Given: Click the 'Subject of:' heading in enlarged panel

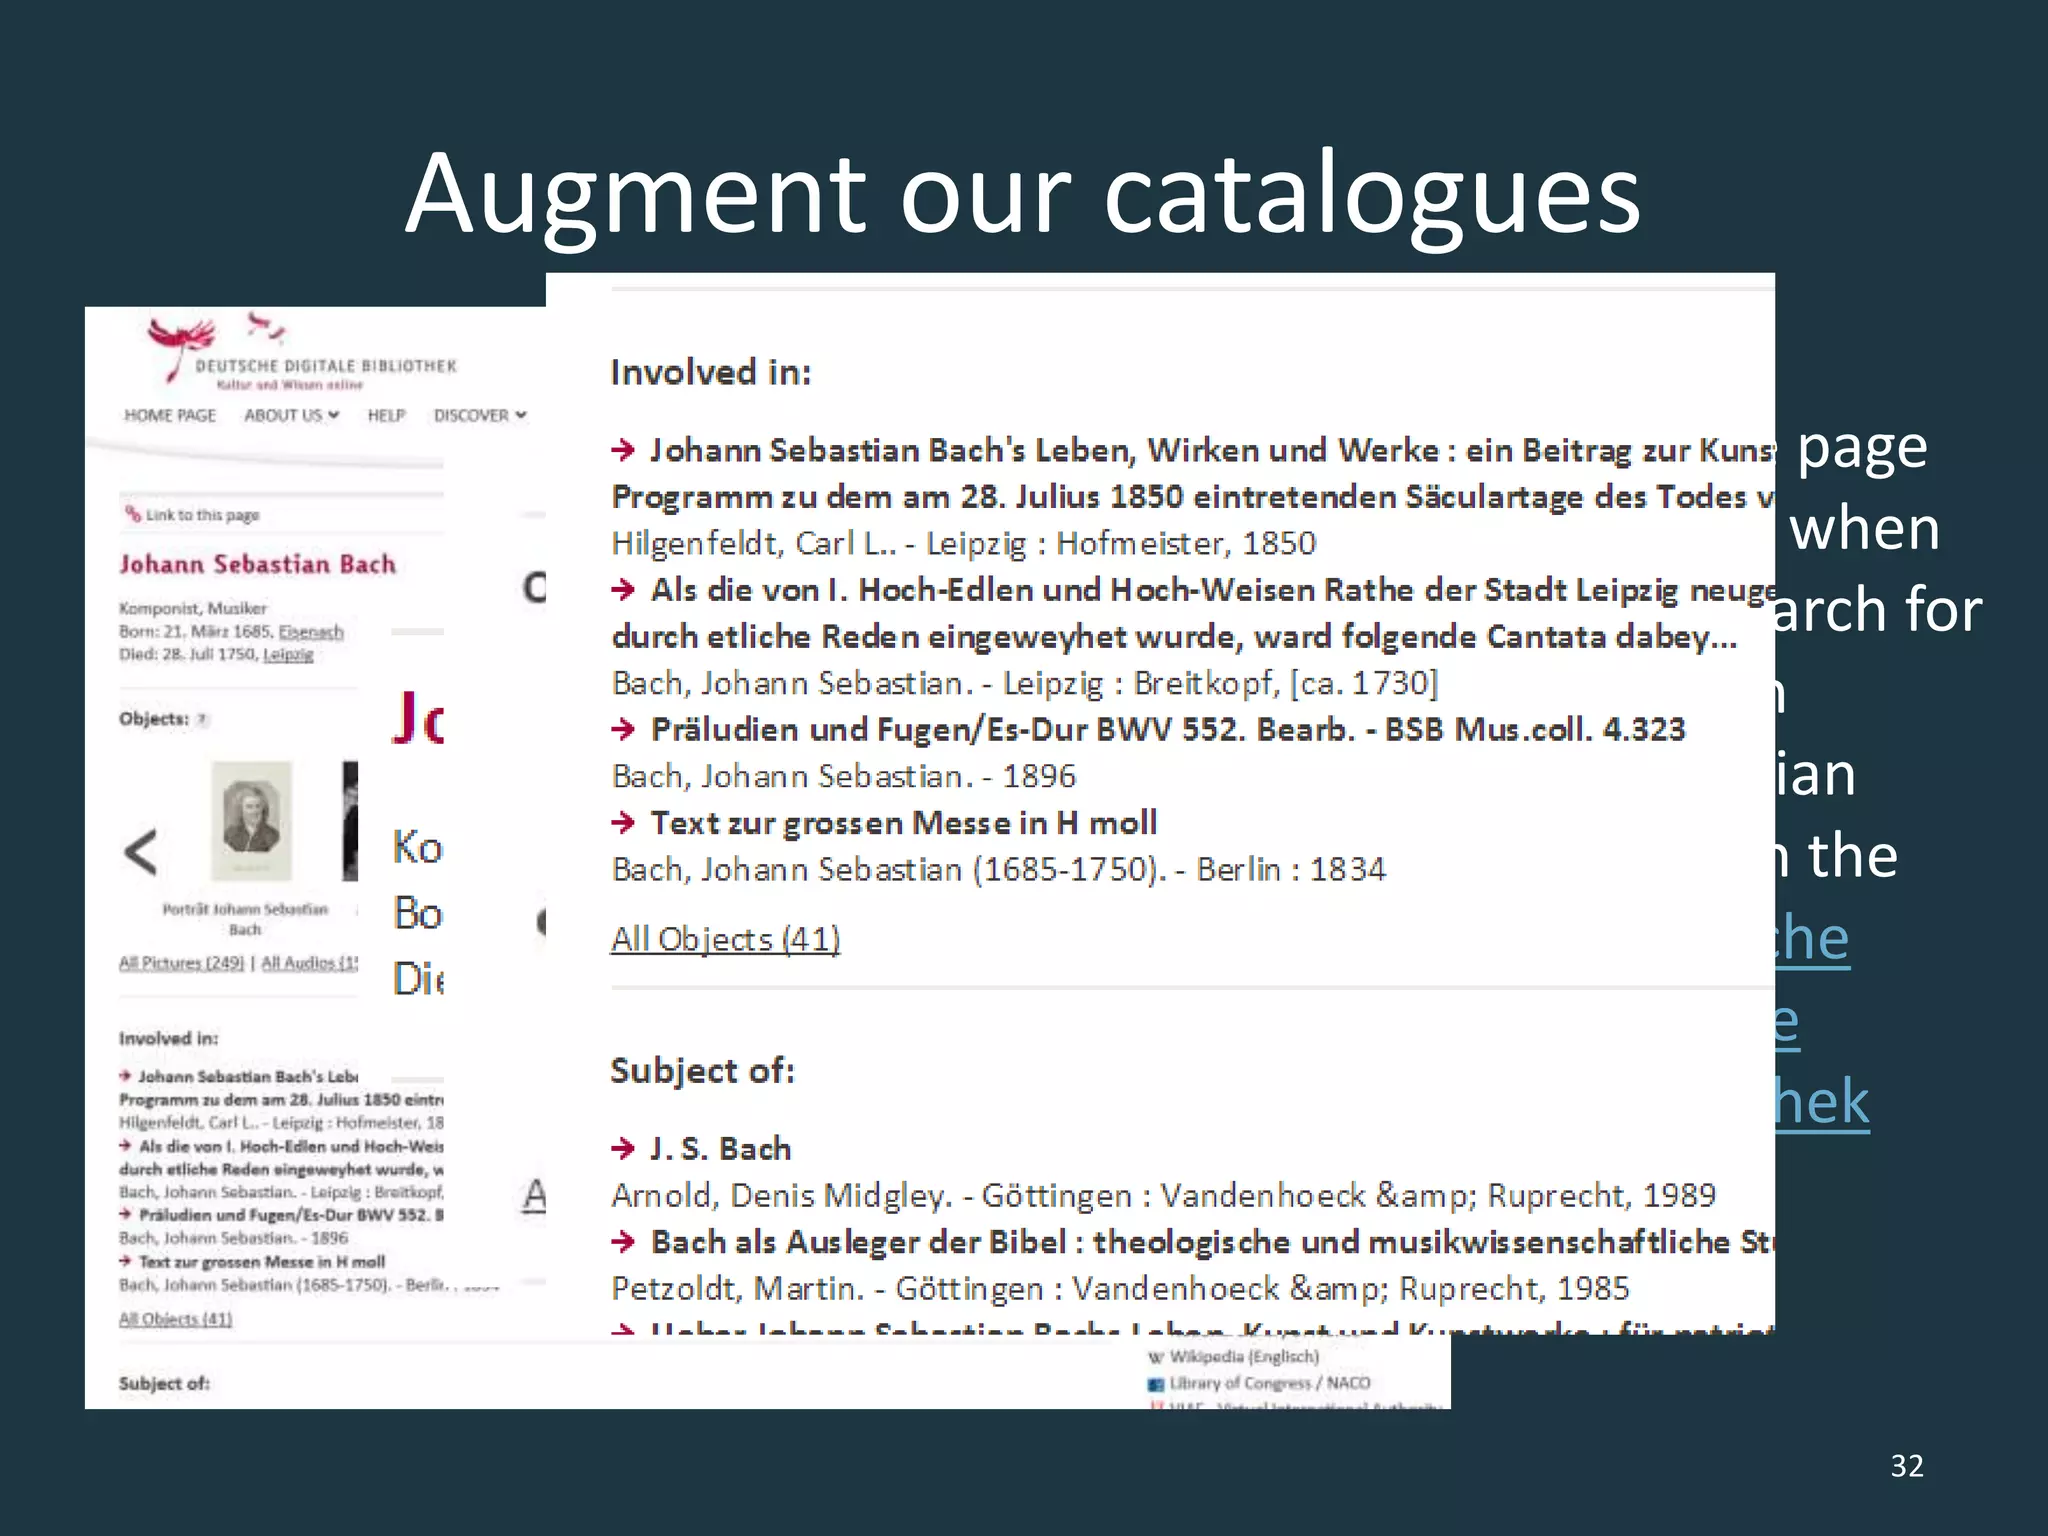Looking at the screenshot, I should click(703, 1071).
